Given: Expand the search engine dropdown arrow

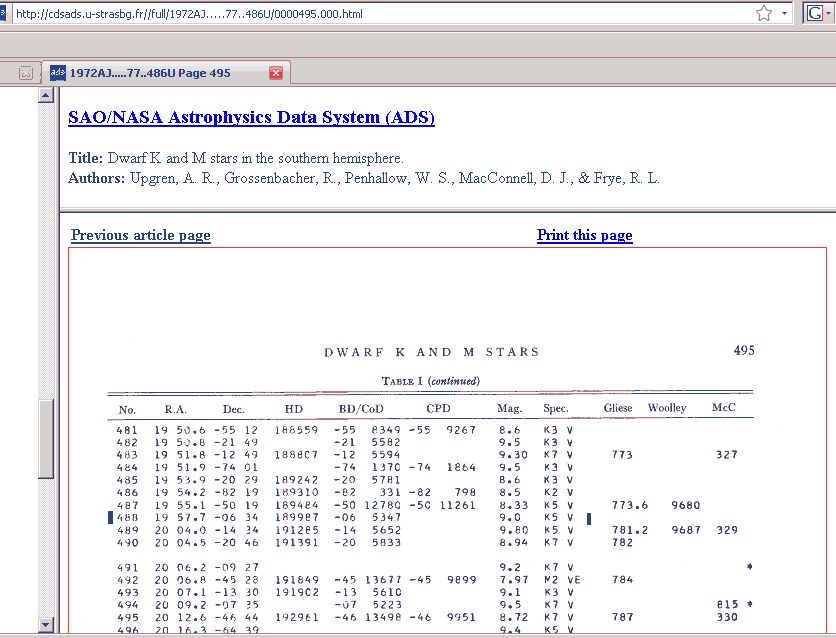Looking at the screenshot, I should click(830, 14).
